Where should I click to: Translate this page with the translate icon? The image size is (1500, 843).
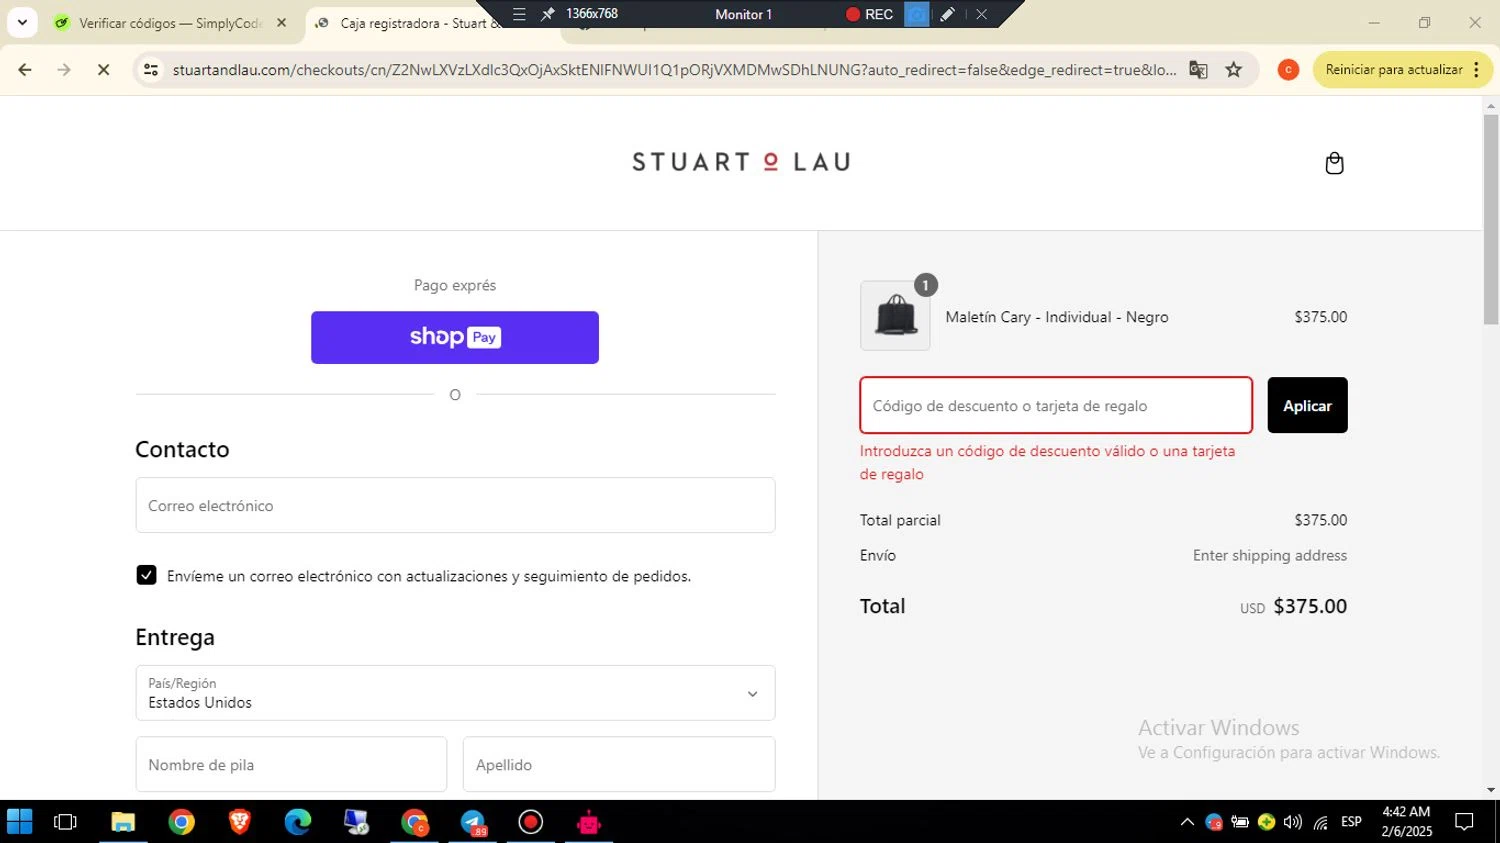[x=1198, y=69]
